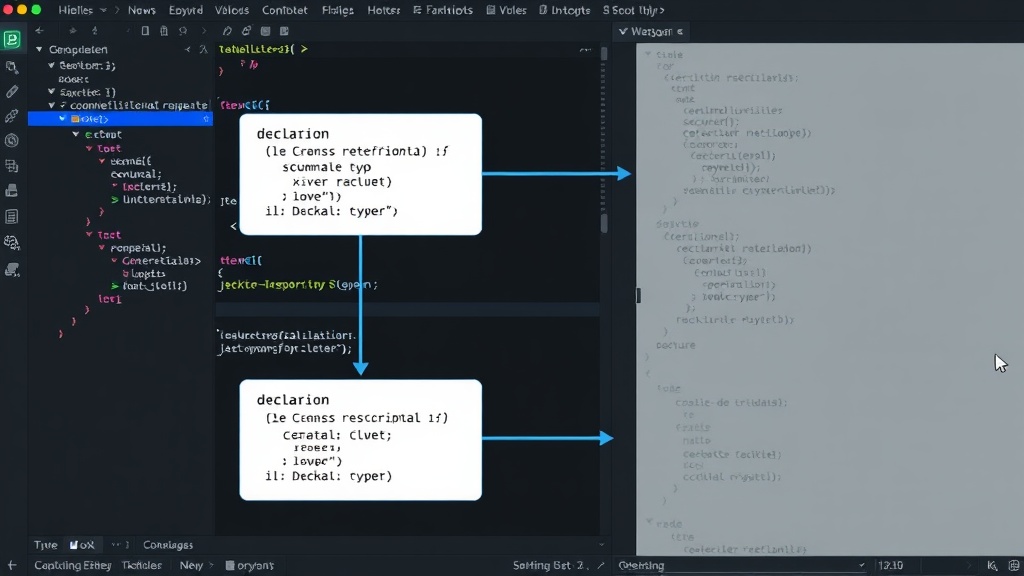The width and height of the screenshot is (1024, 576).
Task: Click the refresh-edit icon in the editor toolbar
Action: 246,31
